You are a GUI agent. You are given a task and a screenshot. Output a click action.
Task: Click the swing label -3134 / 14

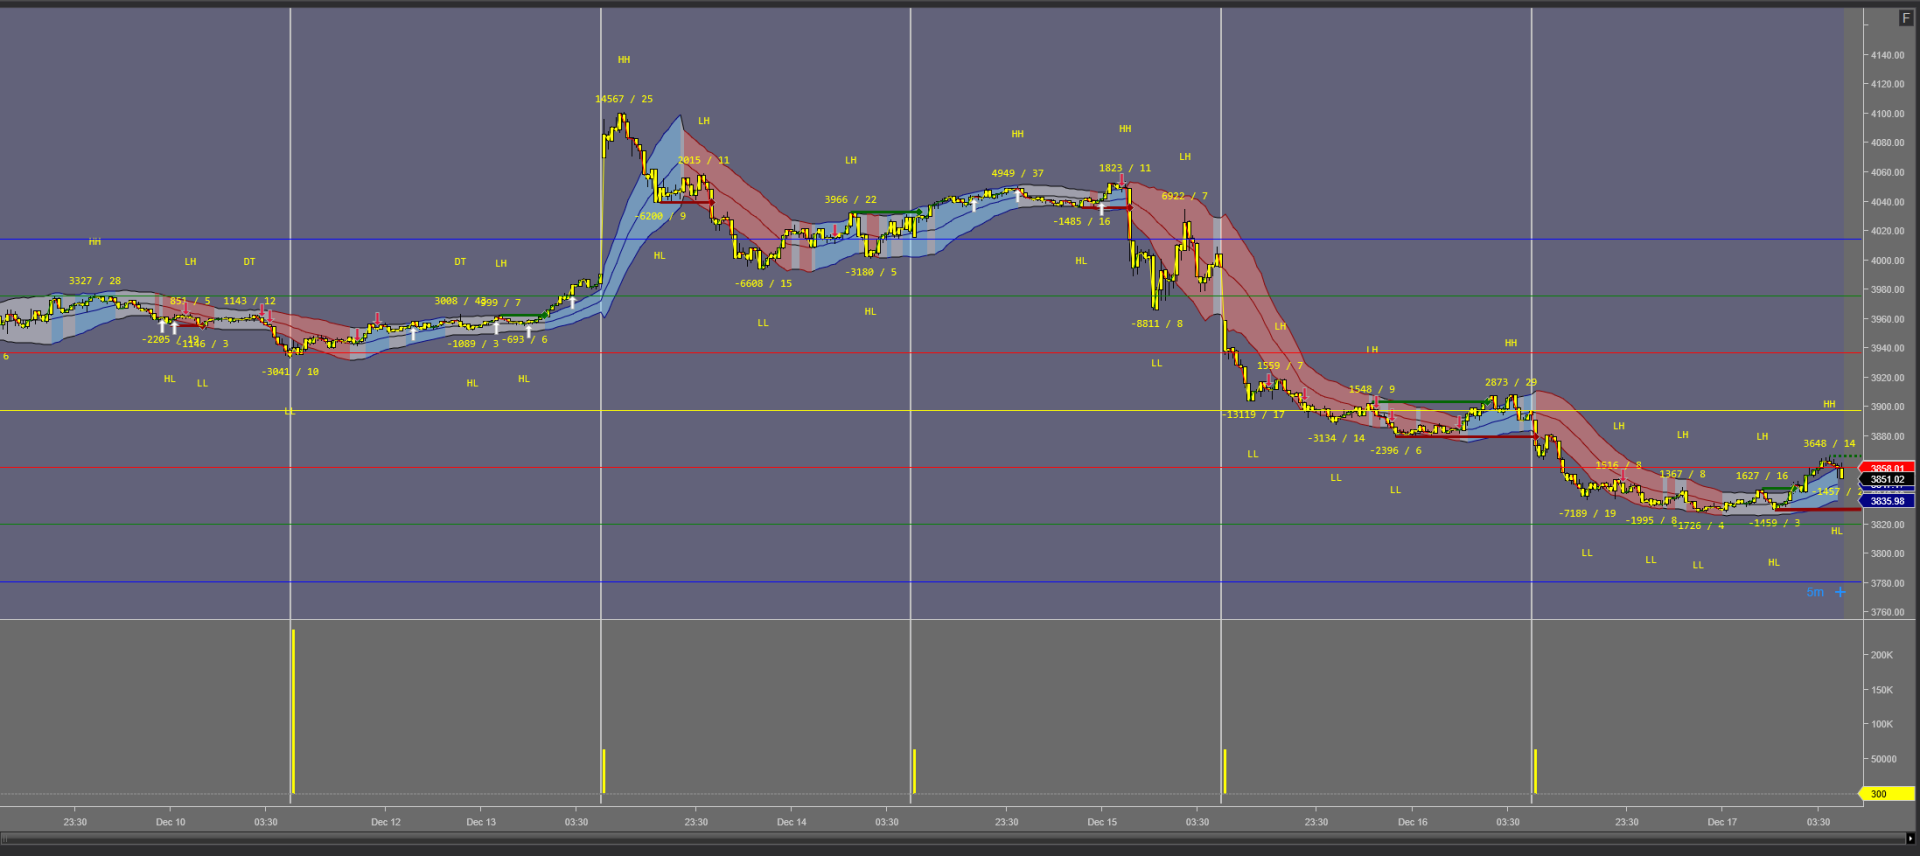pyautogui.click(x=1336, y=438)
